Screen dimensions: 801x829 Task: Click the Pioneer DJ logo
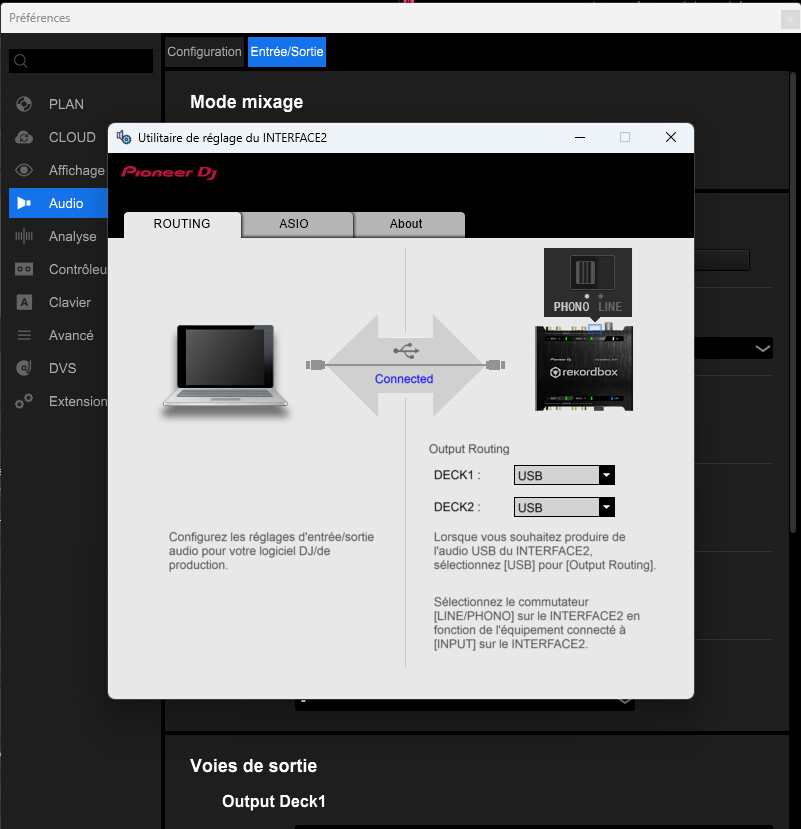(x=169, y=172)
